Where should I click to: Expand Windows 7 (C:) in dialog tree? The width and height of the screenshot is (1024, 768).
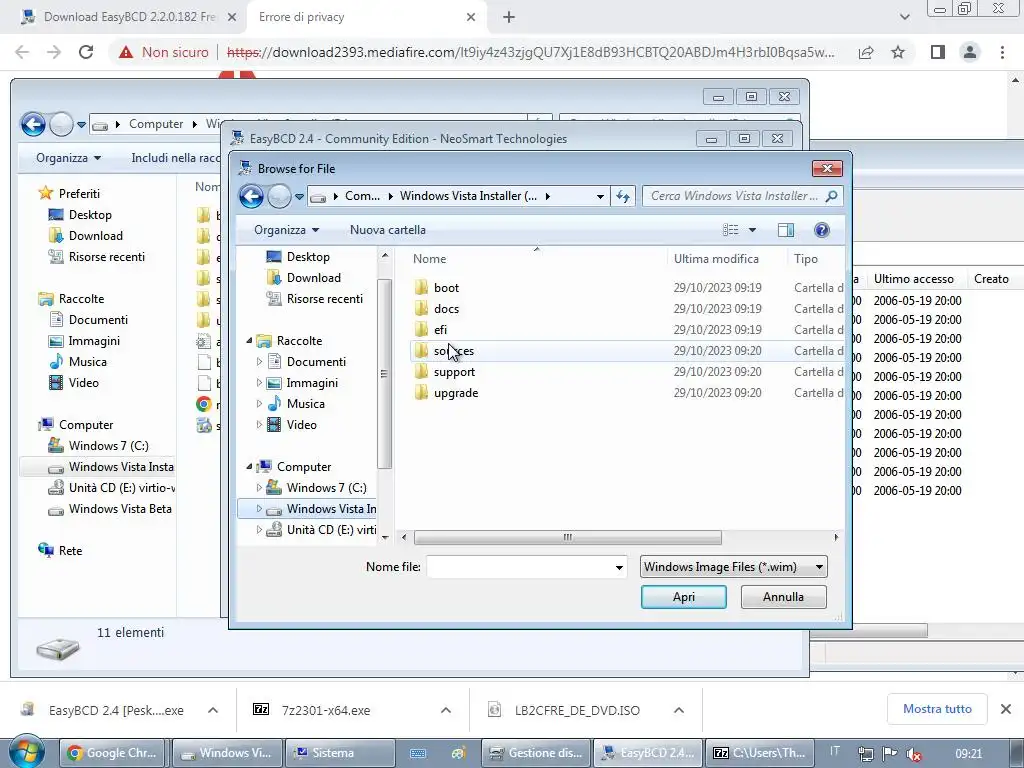259,488
